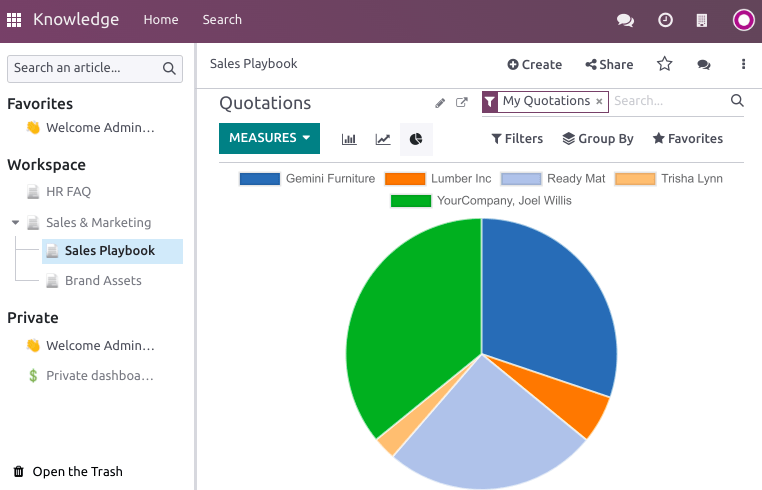
Task: Switch to line chart view
Action: 383,139
